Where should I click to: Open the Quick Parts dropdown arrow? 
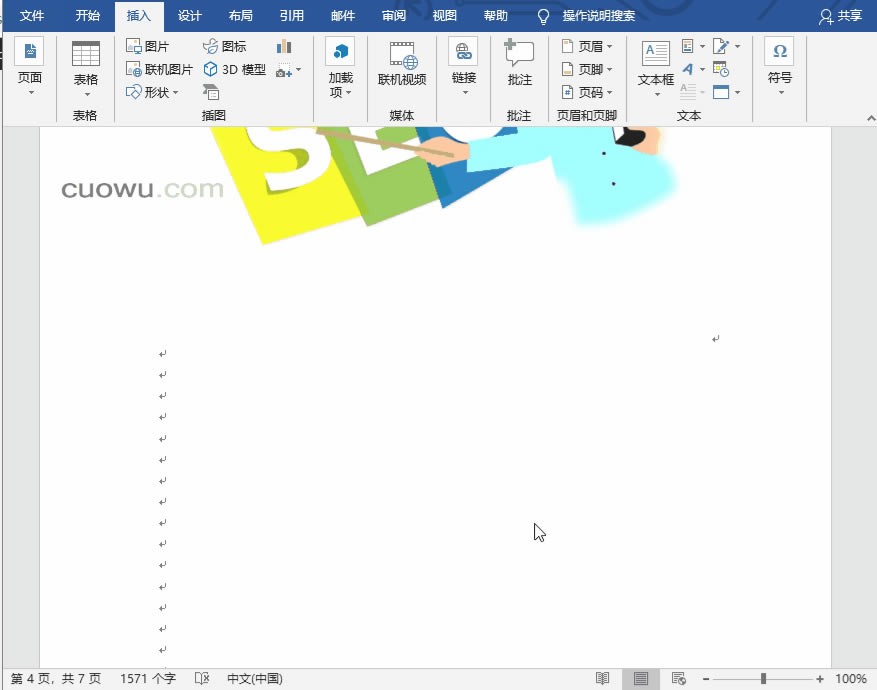[x=702, y=46]
